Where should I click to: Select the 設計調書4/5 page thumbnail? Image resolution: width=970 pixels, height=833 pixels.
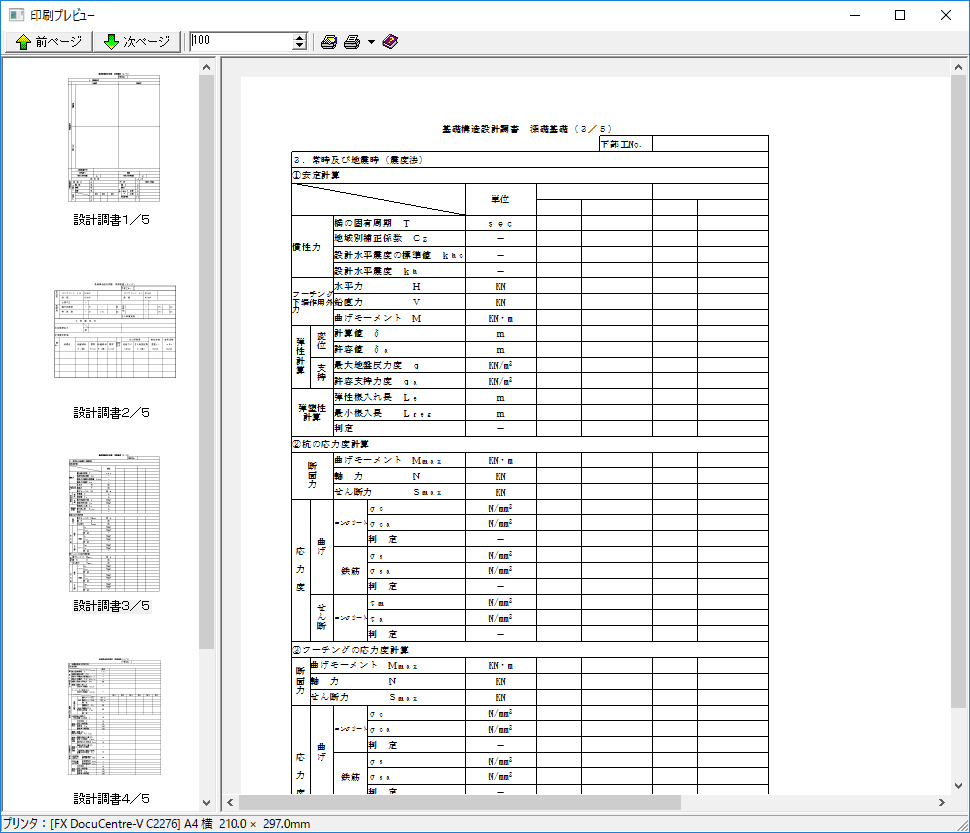coord(114,717)
